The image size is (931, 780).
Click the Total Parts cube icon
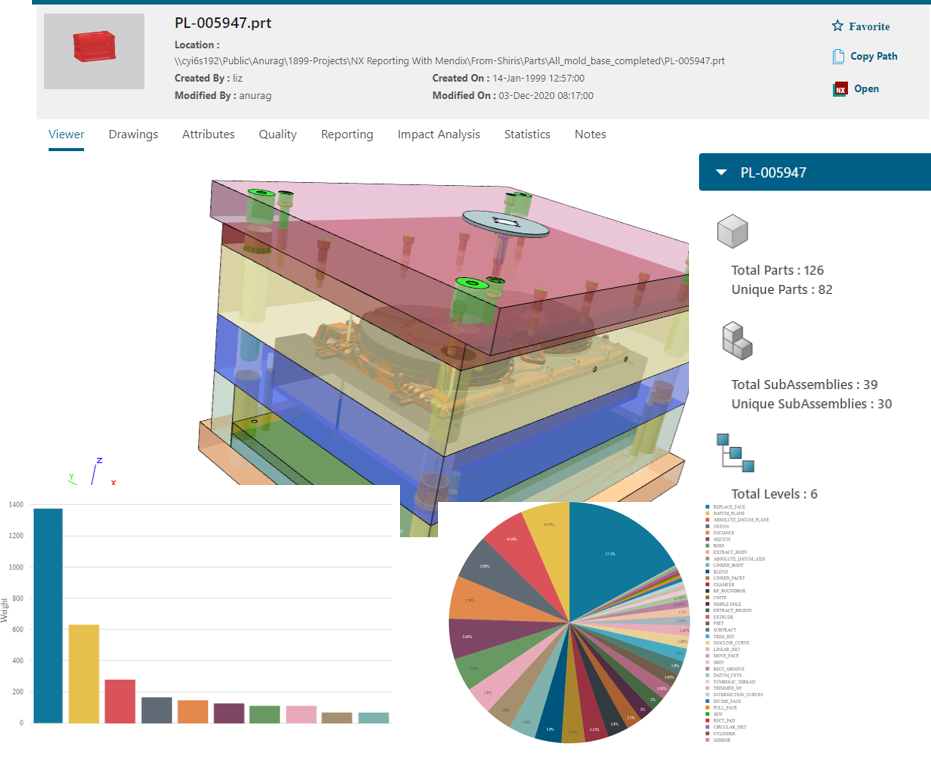click(x=733, y=233)
